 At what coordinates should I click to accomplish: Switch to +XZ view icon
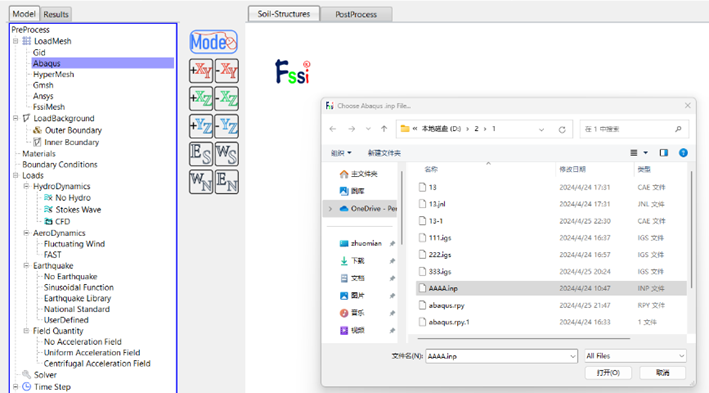click(x=201, y=99)
